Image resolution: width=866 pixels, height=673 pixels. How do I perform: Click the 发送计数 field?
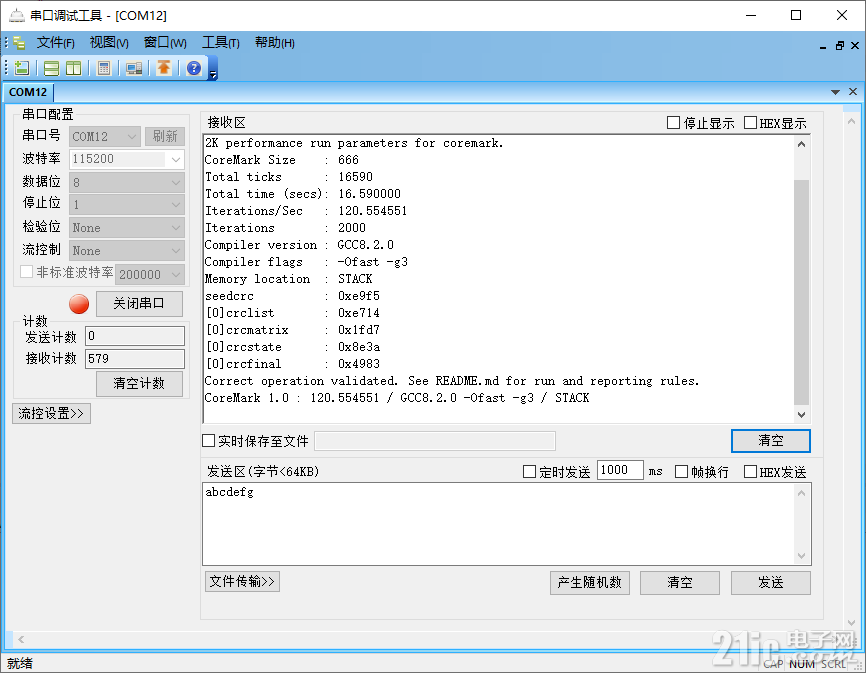135,336
